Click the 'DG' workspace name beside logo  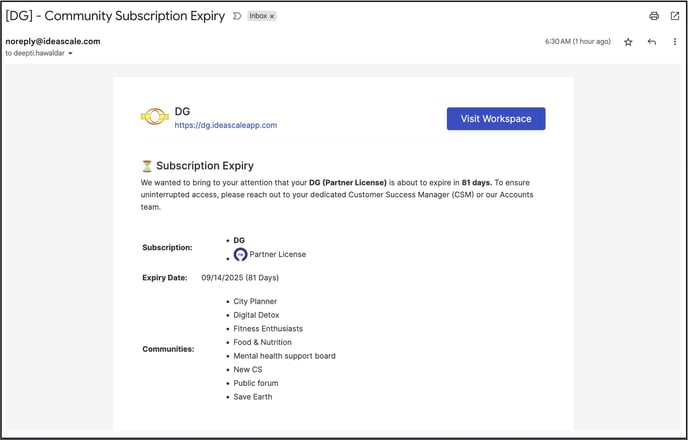pos(182,111)
